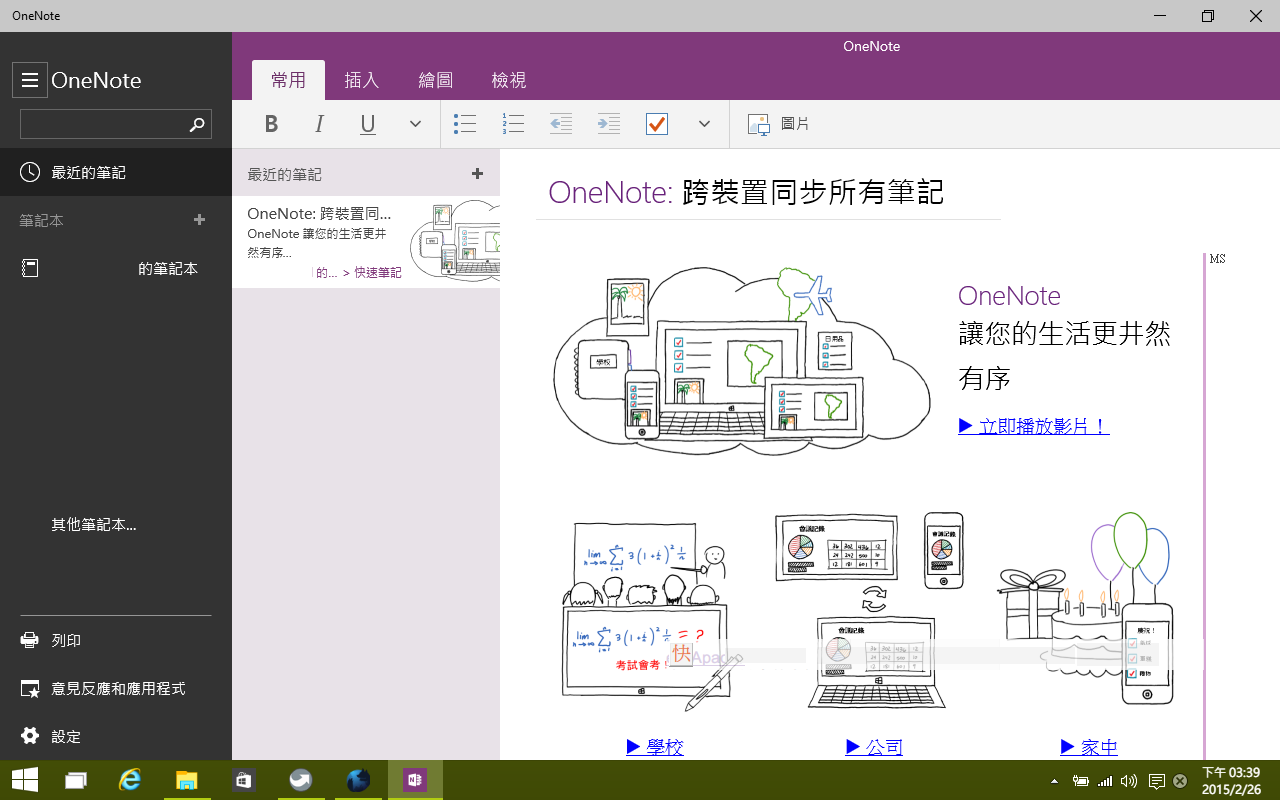
Task: Click the birthday cake and gift illustration
Action: click(x=1086, y=610)
